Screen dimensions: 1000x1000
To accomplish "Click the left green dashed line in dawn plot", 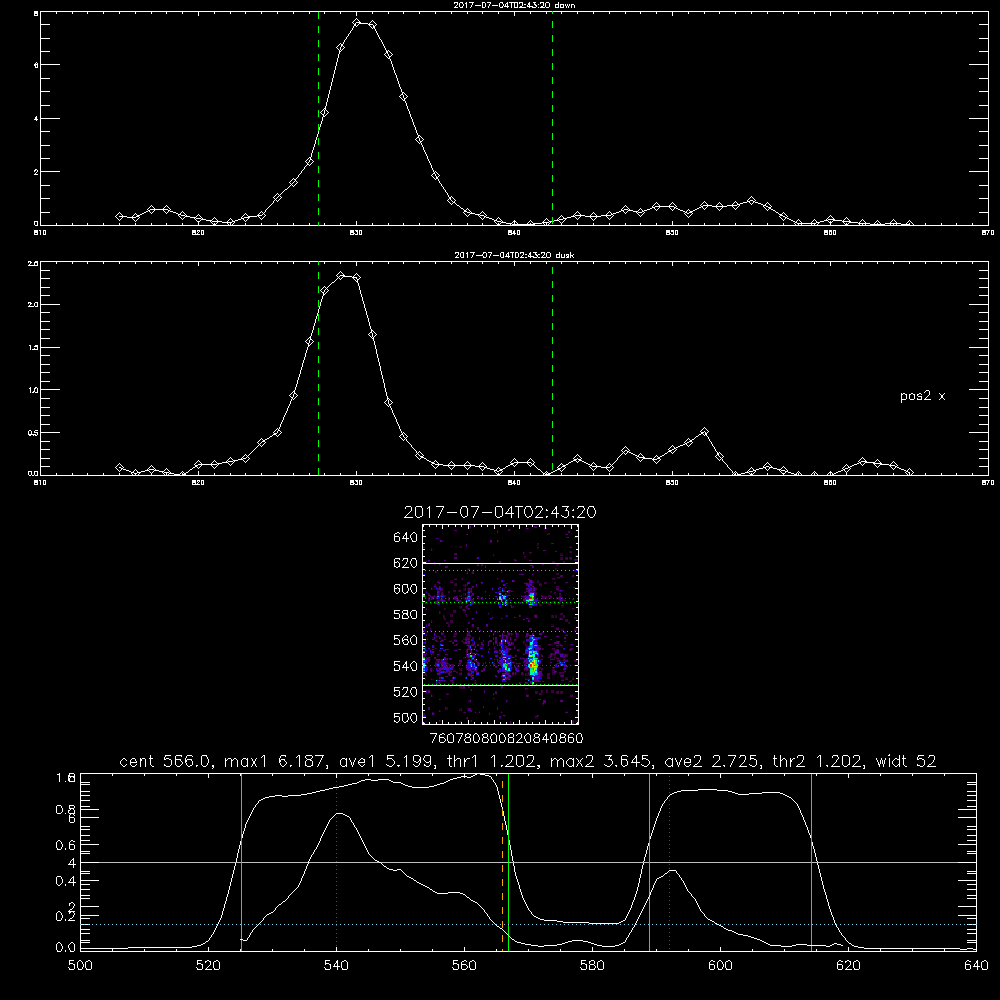I will (x=318, y=119).
